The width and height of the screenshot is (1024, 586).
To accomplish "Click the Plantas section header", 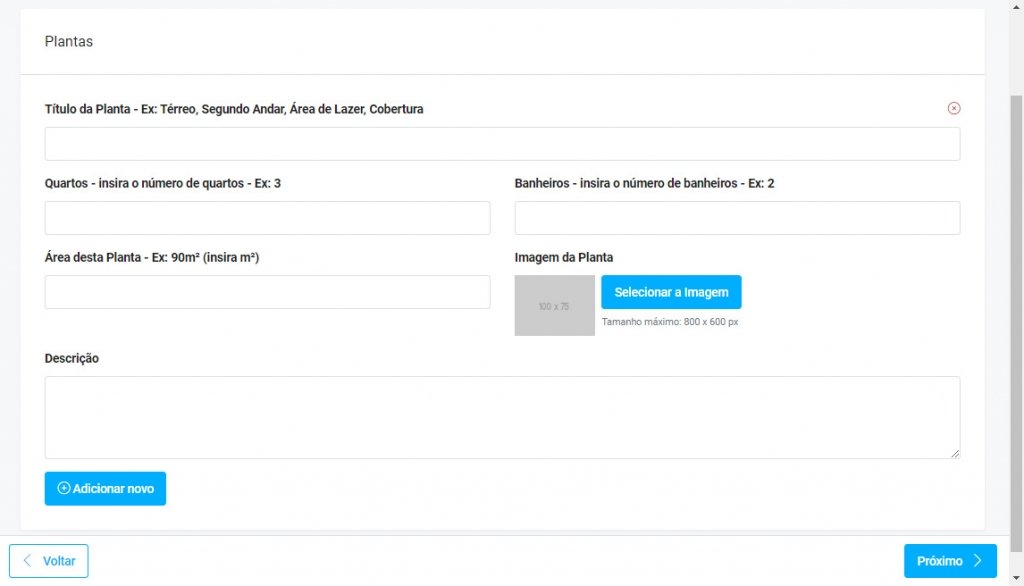I will click(69, 42).
